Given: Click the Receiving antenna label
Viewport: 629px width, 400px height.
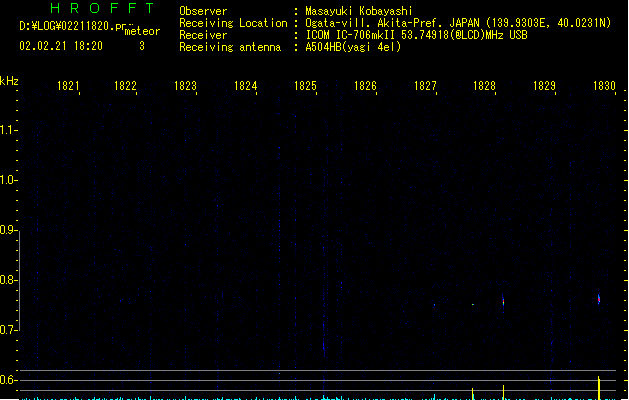Looking at the screenshot, I should click(230, 47).
